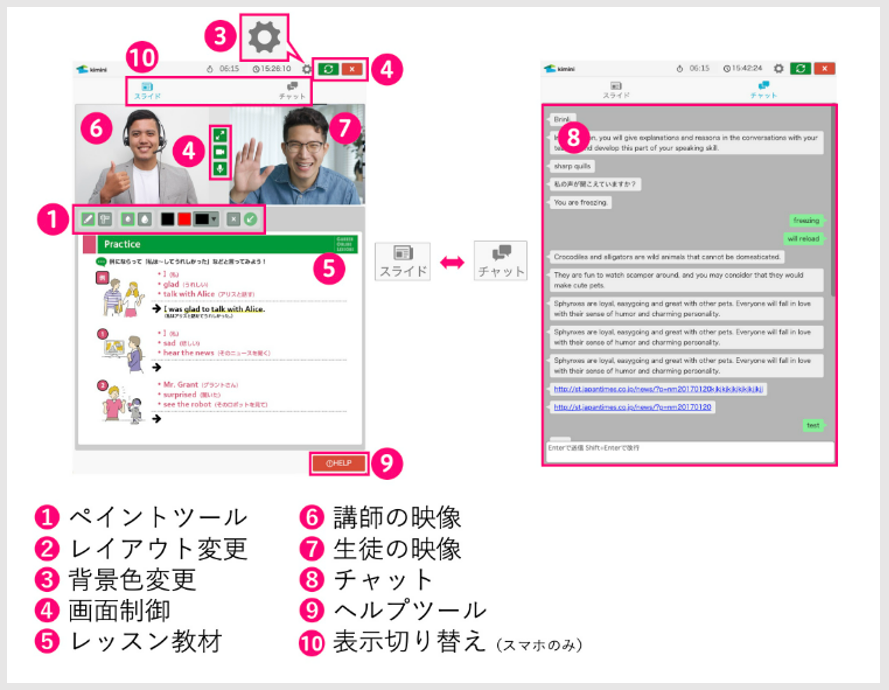This screenshot has width=889, height=690.
Task: Click the Japanese 私の声が聞こえていますか？ message
Action: tap(595, 184)
